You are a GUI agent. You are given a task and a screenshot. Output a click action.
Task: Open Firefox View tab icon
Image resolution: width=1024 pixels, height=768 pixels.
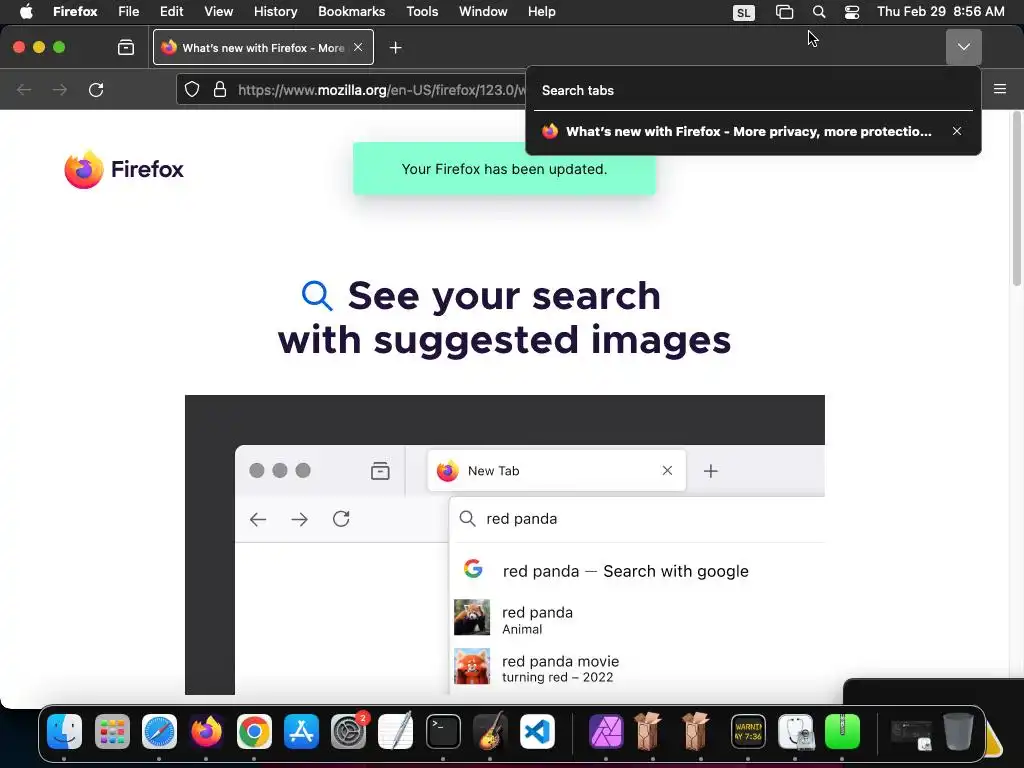click(126, 47)
